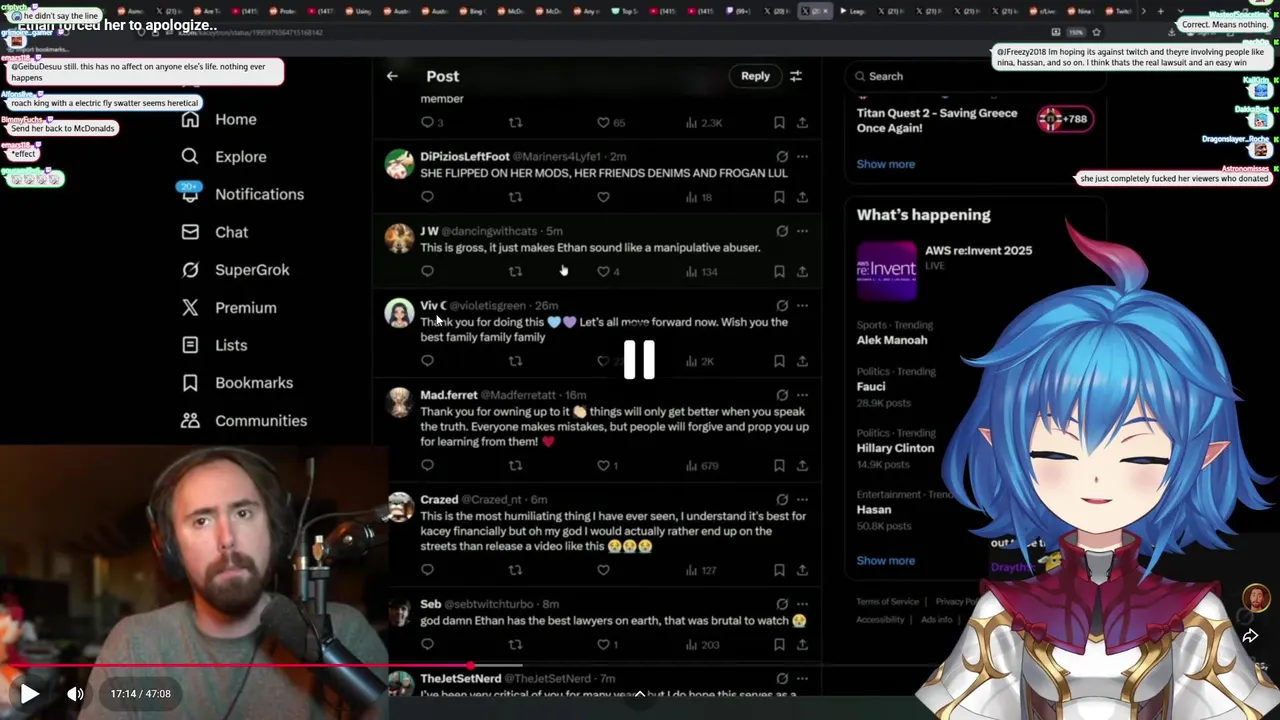The image size is (1280, 720).
Task: Reply to J W's tweet
Action: pyautogui.click(x=427, y=271)
